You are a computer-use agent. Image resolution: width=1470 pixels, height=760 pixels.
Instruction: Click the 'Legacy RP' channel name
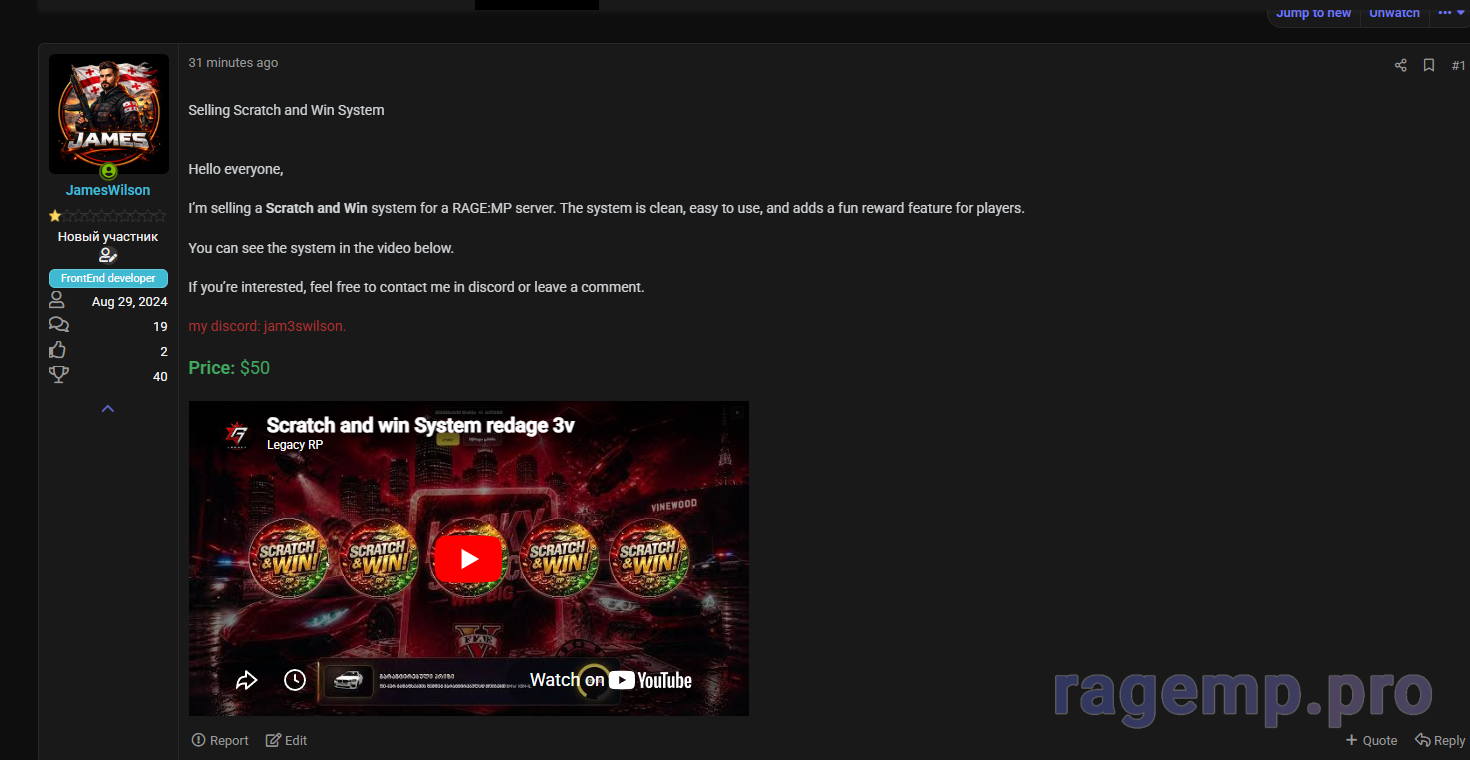point(295,445)
